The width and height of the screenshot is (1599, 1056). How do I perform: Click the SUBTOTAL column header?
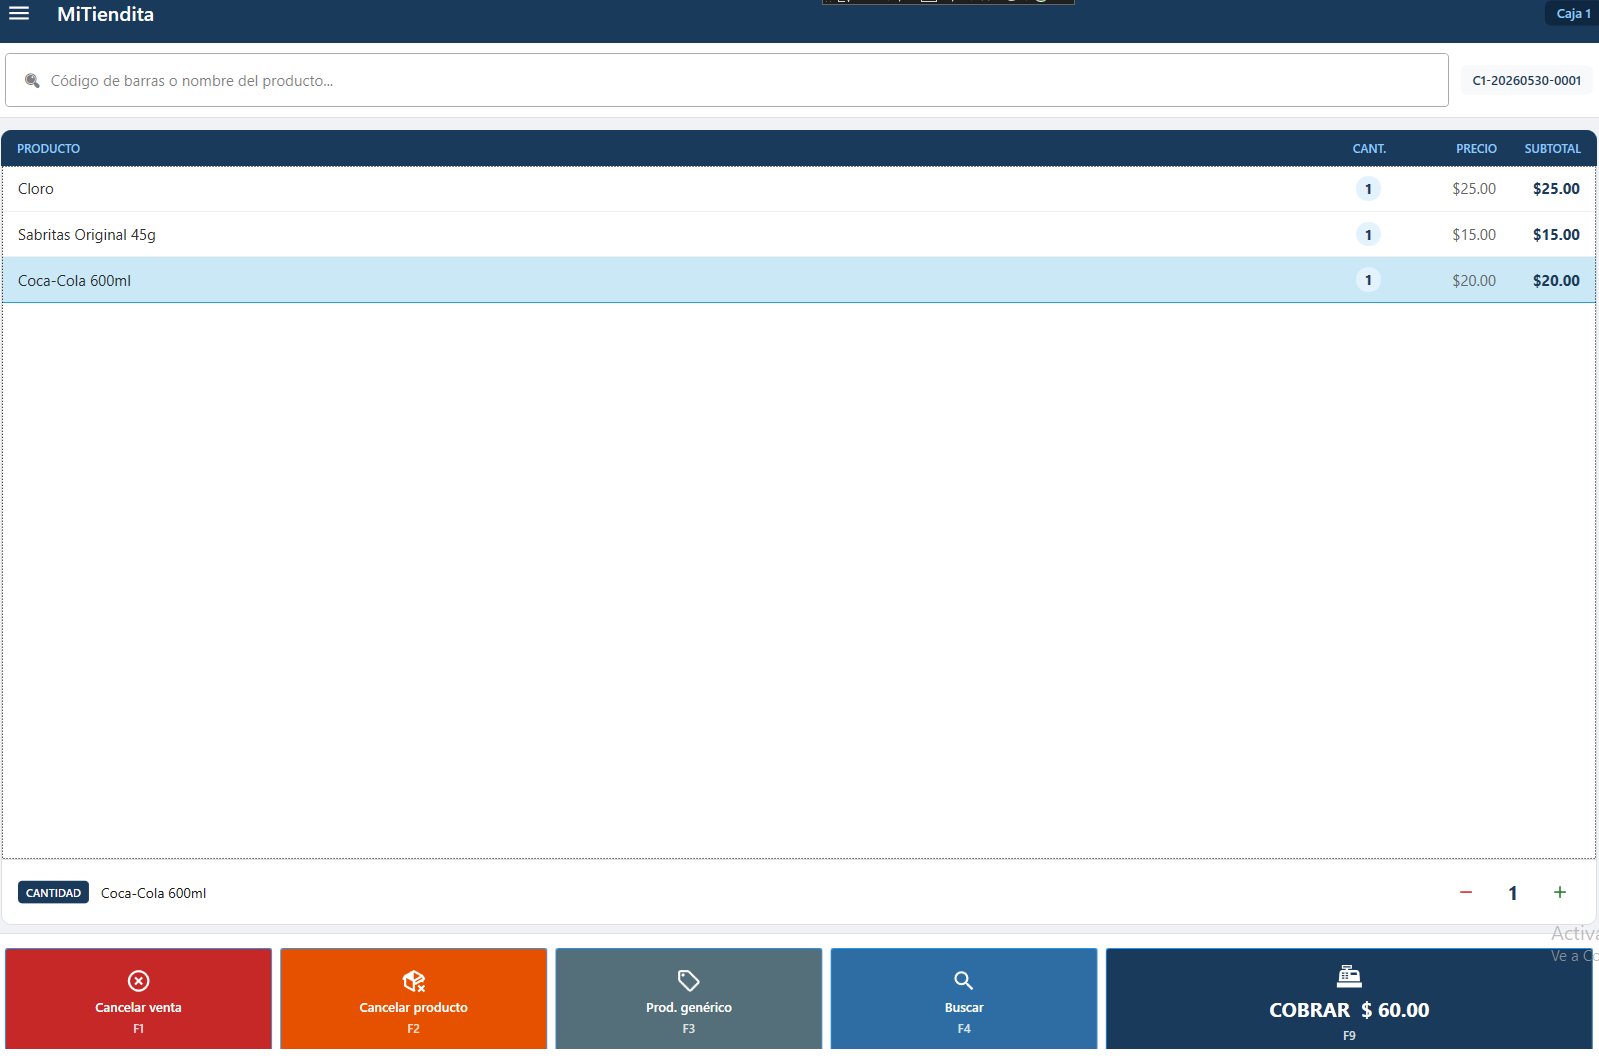(x=1552, y=148)
